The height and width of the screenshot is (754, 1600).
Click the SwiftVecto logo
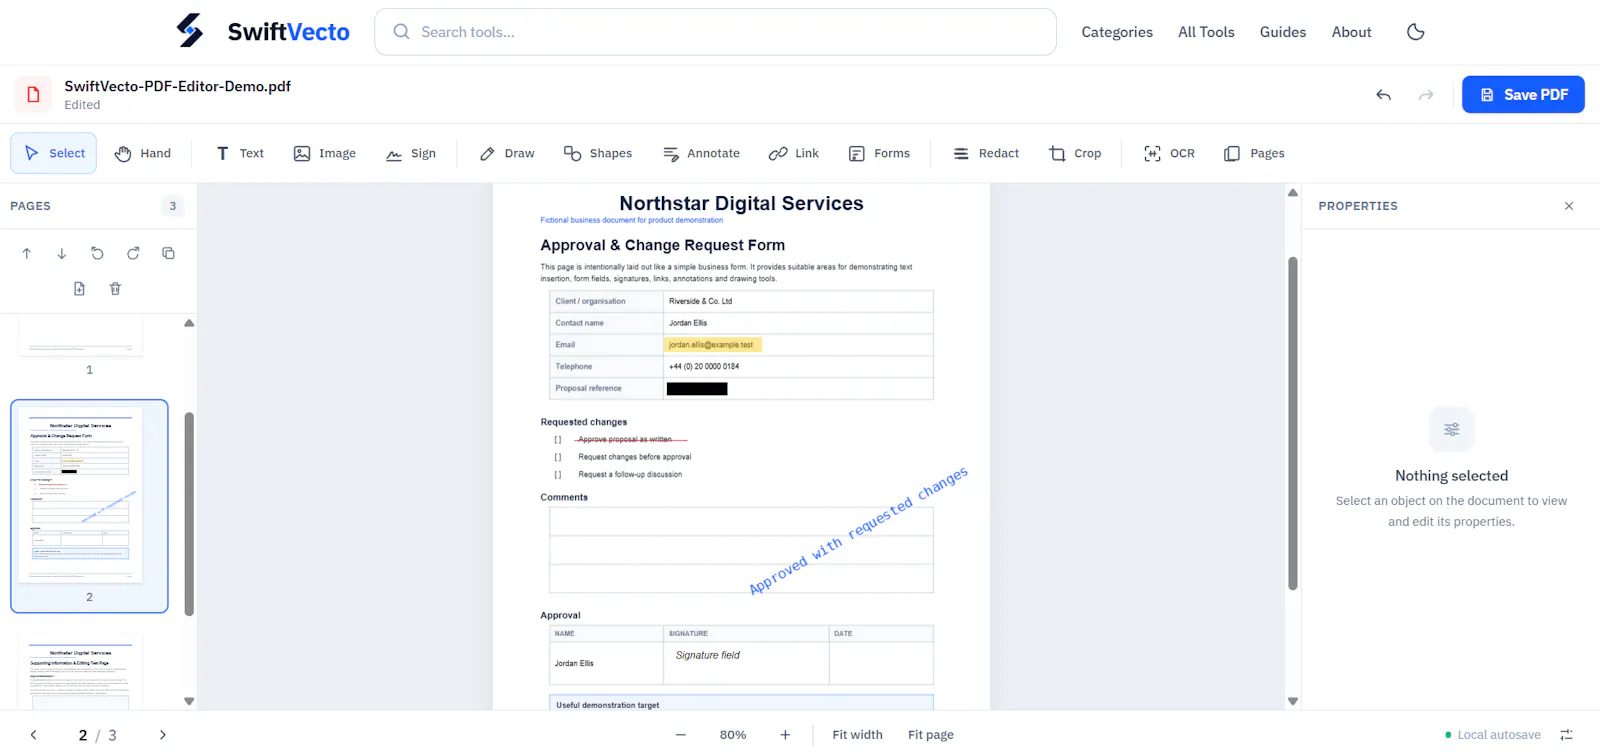[263, 31]
